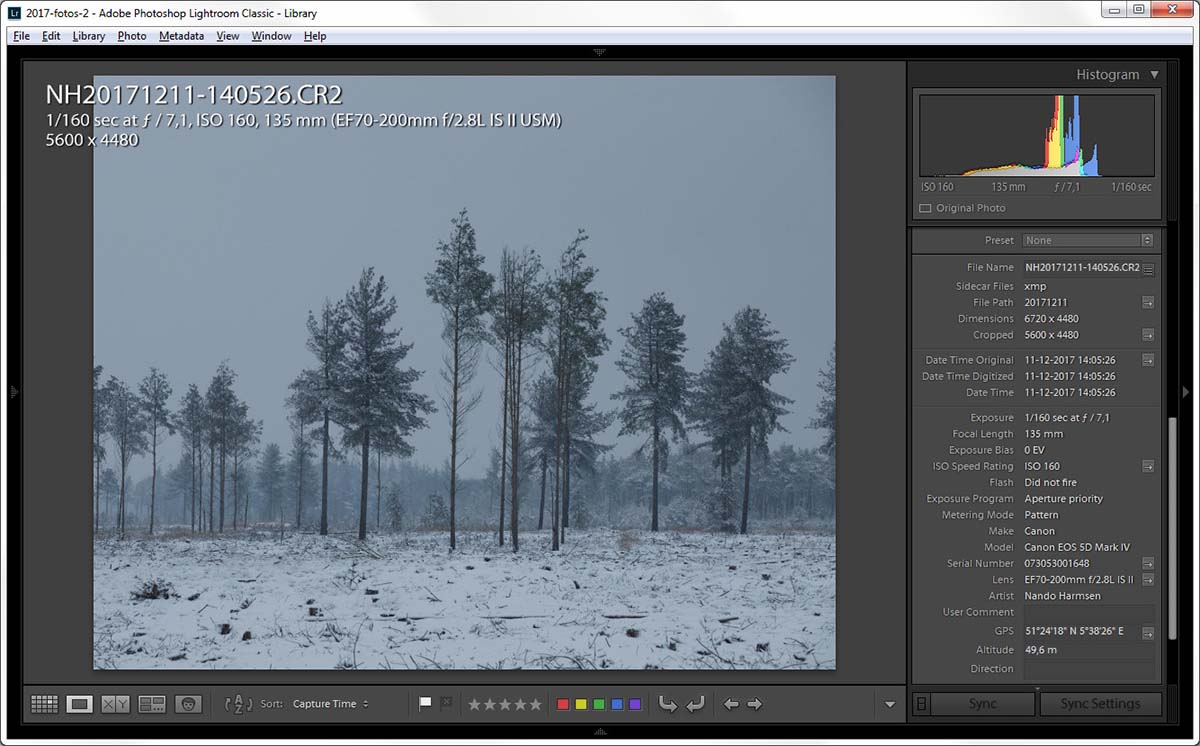Collapse the Histogram panel

coord(1154,74)
